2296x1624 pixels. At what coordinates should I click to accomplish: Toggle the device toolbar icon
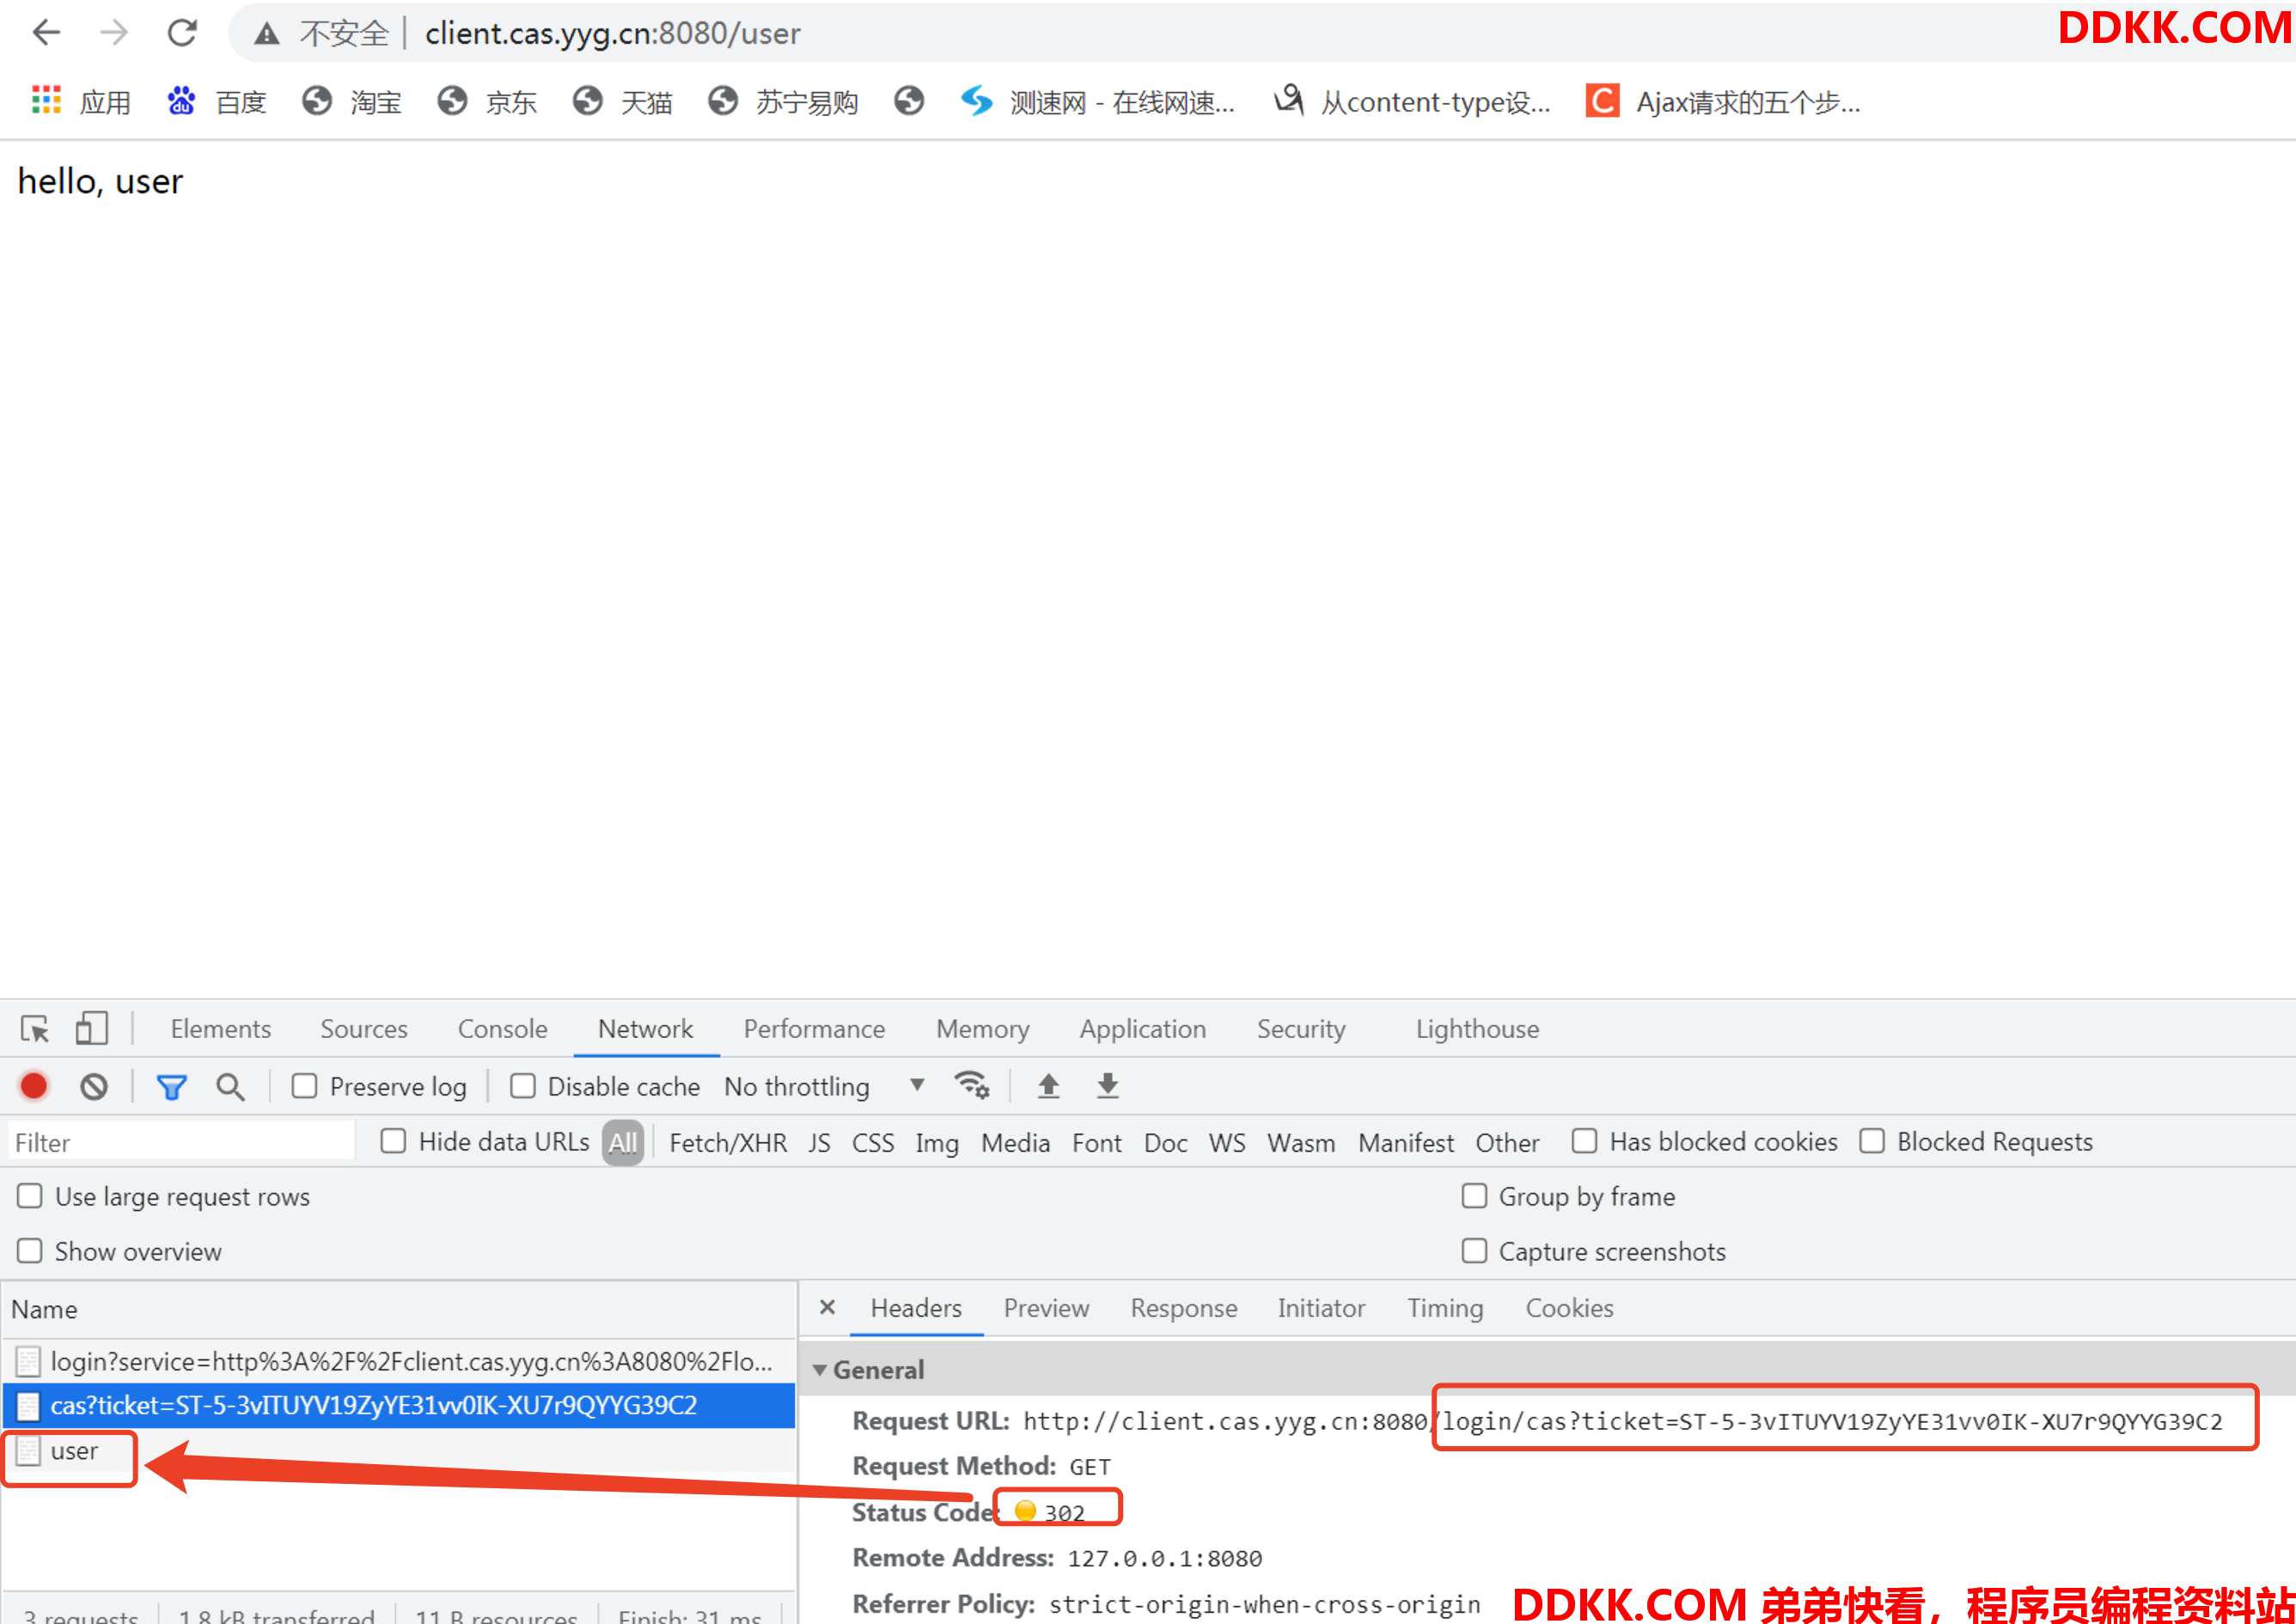tap(91, 1029)
